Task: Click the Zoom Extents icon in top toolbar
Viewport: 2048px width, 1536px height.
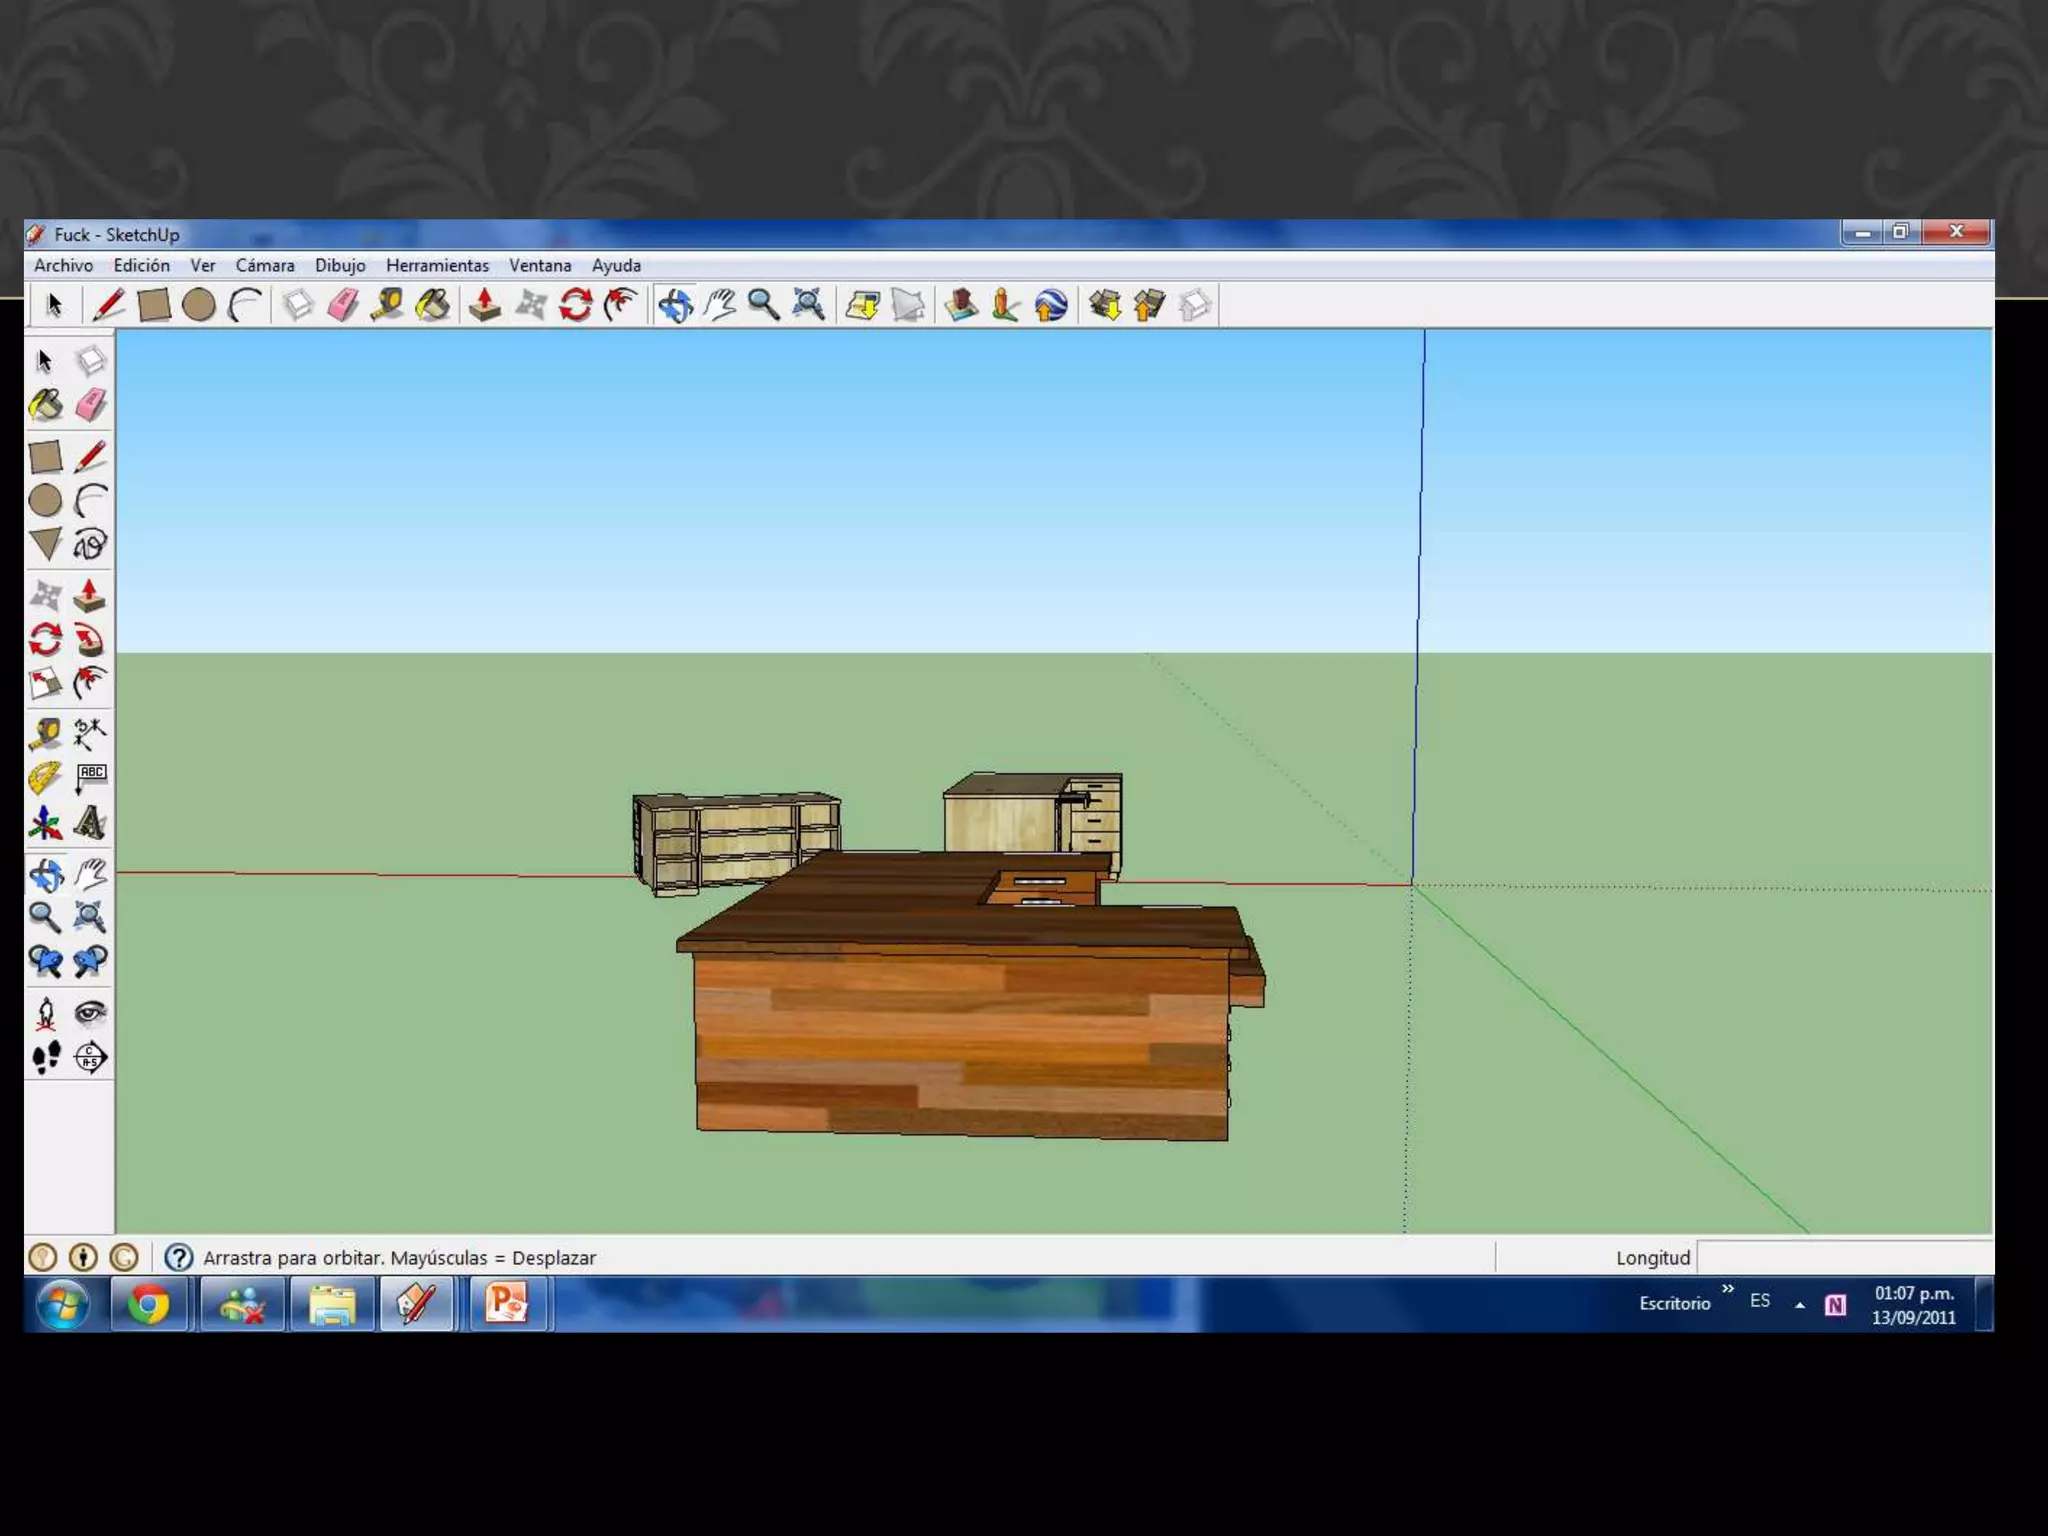Action: tap(808, 305)
